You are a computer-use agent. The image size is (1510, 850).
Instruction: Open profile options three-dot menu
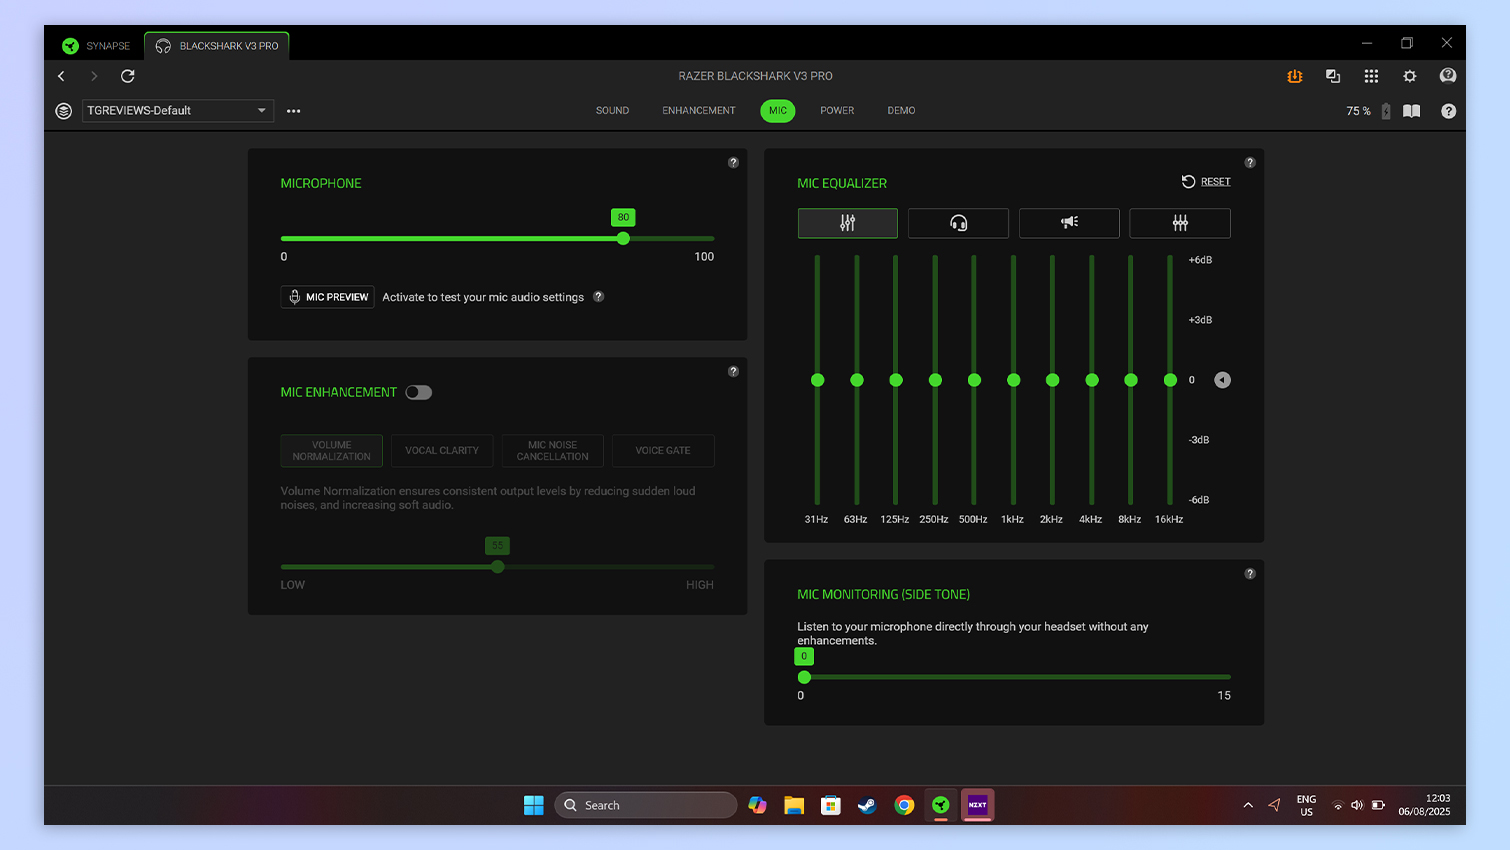point(294,111)
